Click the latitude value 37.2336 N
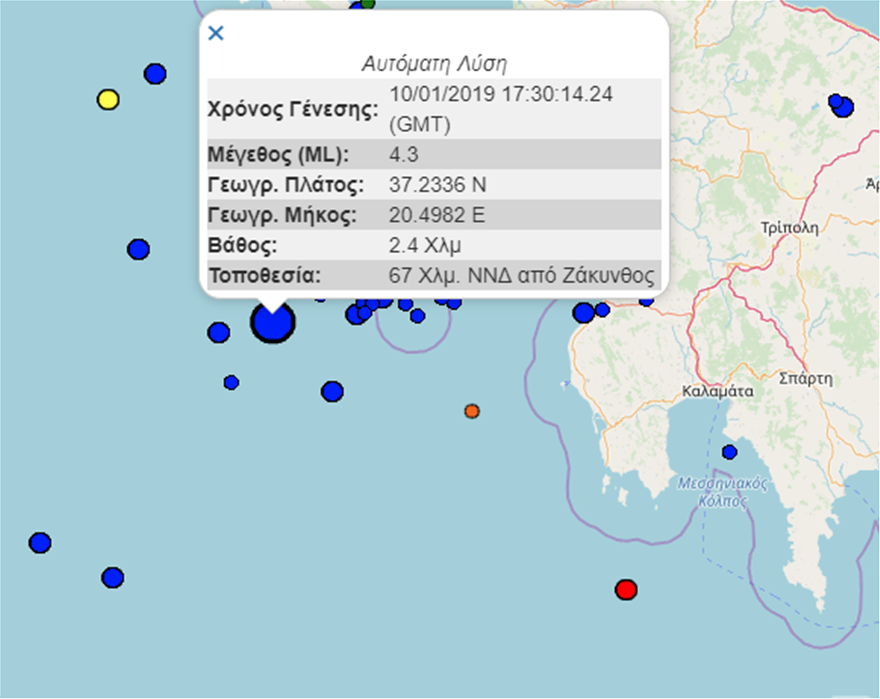The width and height of the screenshot is (880, 699). (437, 184)
